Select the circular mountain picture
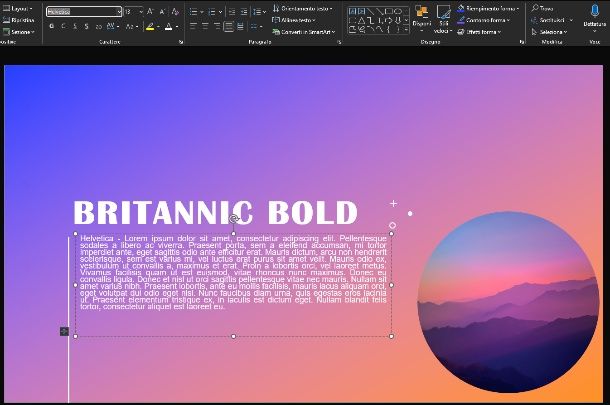This screenshot has height=405, width=610. pos(508,302)
